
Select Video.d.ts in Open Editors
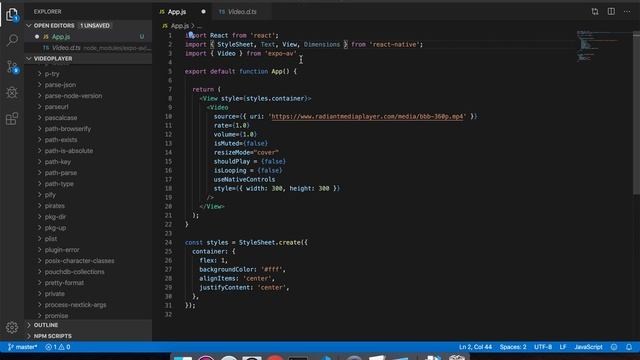[x=88, y=48]
